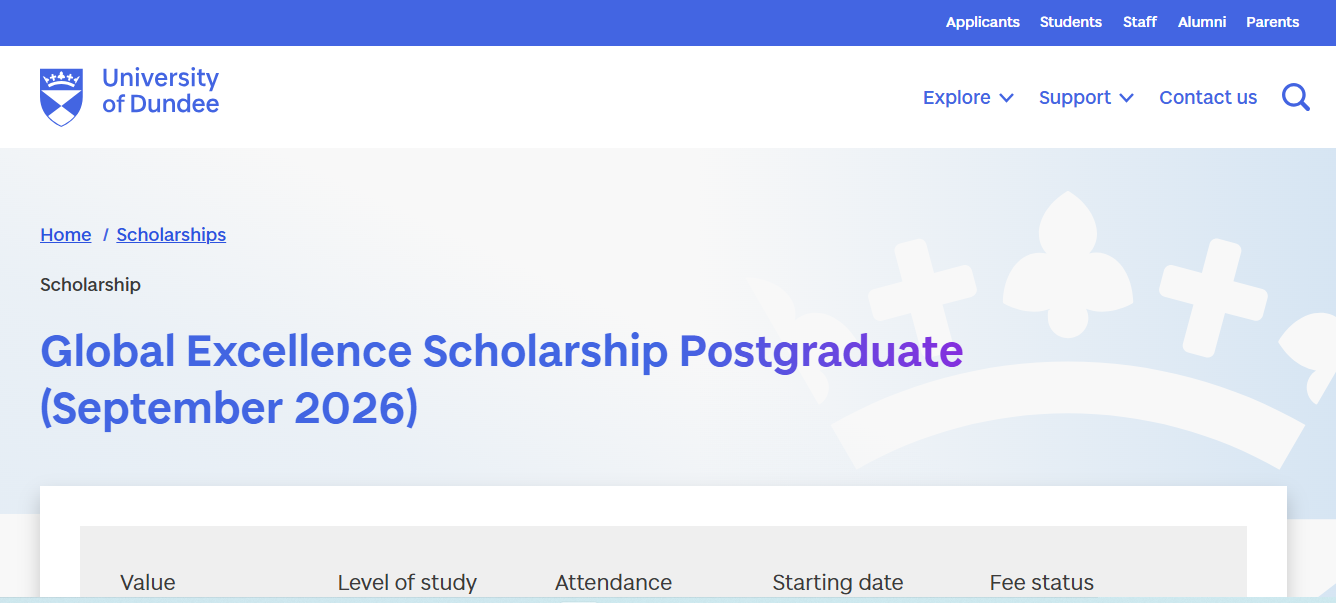Open the Scholarships breadcrumb link

point(170,234)
